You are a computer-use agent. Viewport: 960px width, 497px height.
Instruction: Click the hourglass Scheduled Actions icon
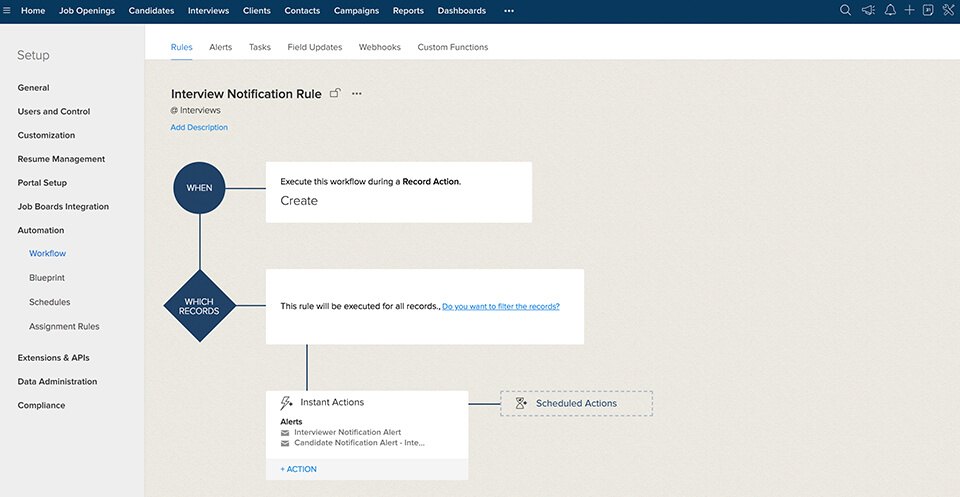pyautogui.click(x=521, y=403)
